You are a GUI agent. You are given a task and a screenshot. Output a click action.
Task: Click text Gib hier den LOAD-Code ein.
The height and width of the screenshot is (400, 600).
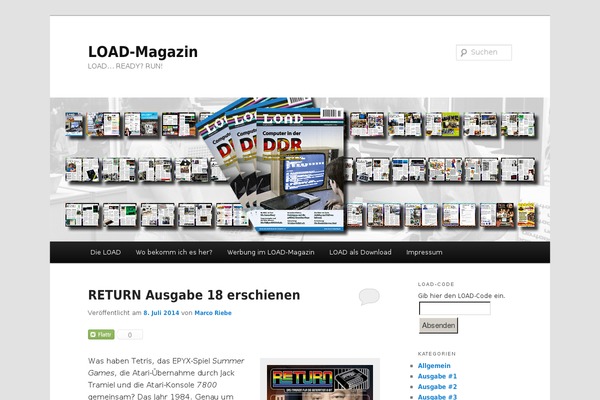click(x=461, y=296)
